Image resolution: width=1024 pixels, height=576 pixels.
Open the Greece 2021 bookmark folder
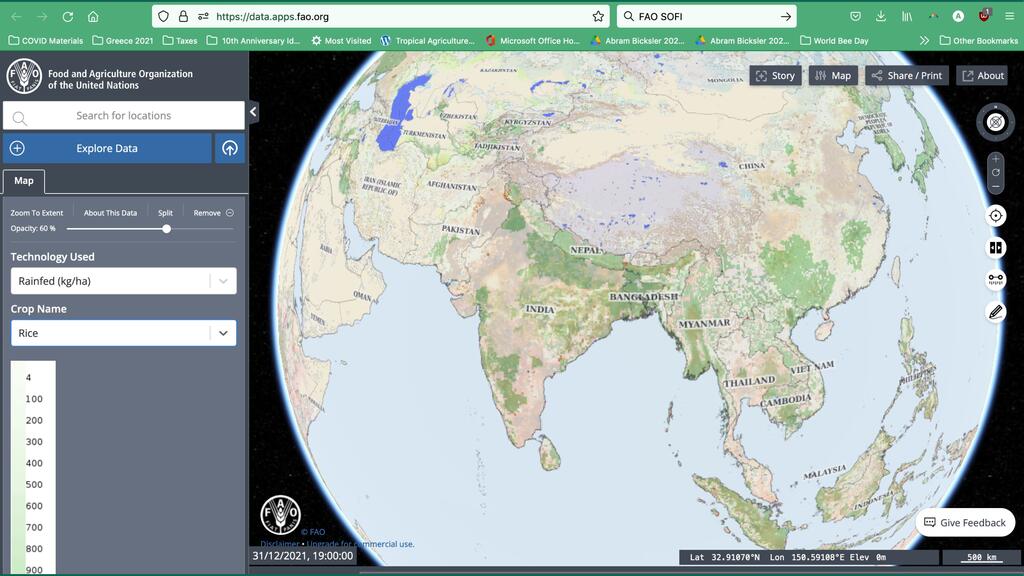tap(123, 40)
